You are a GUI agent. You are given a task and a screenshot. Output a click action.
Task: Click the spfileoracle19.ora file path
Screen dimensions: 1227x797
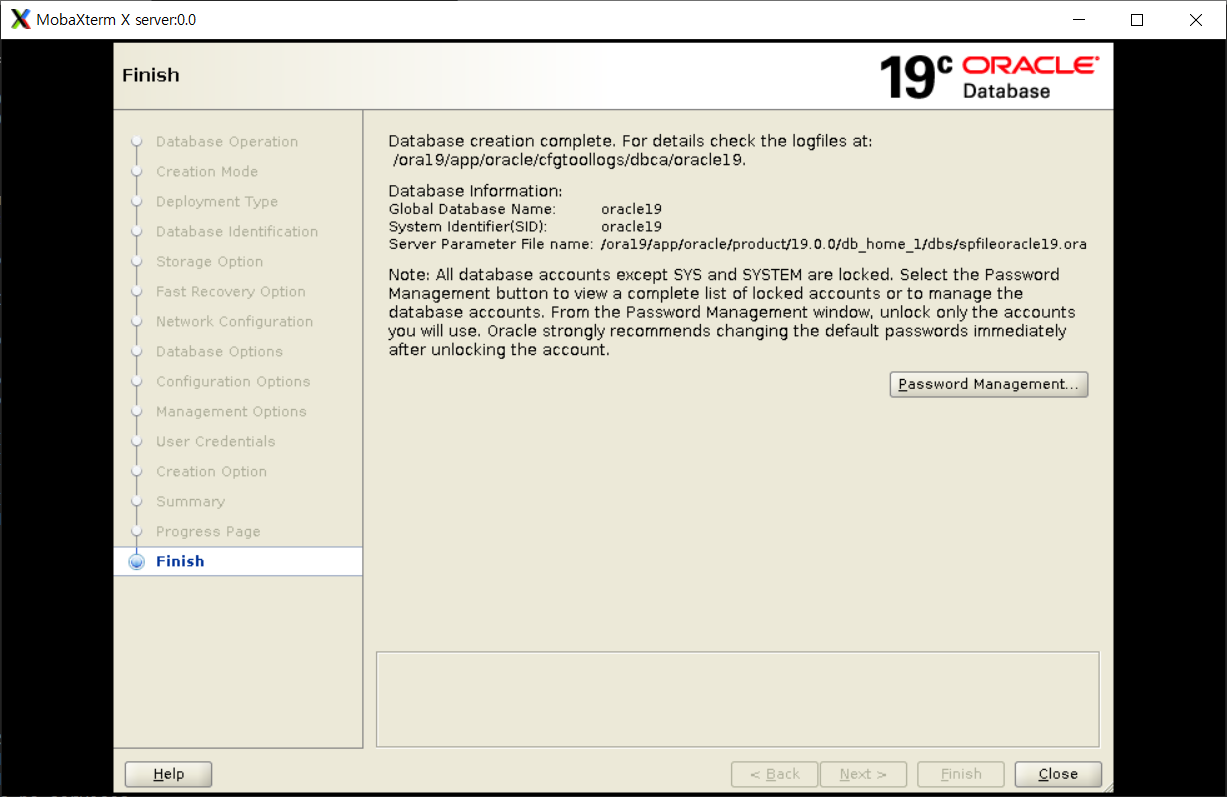pos(844,244)
